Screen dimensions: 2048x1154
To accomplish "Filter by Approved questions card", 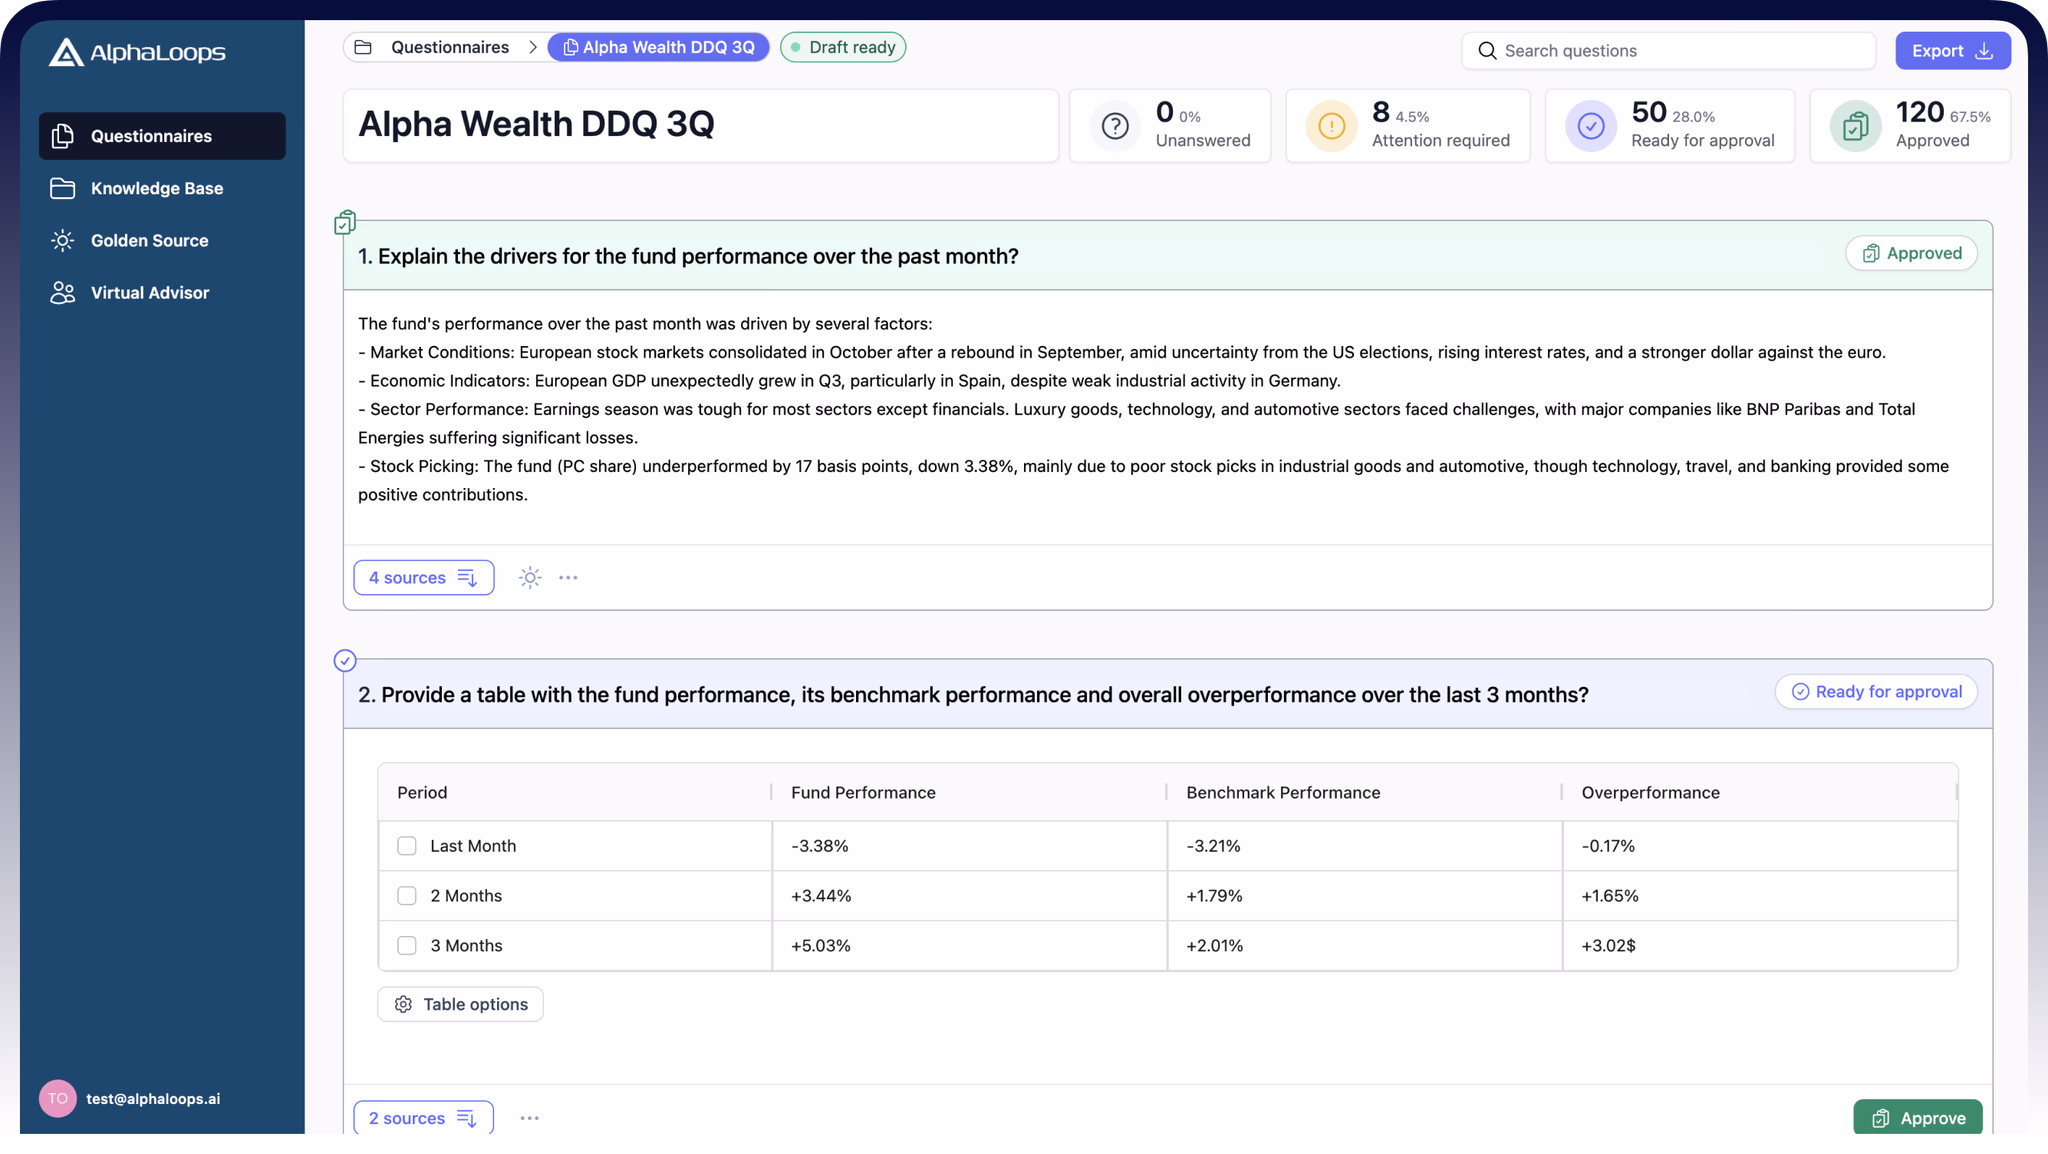I will [x=1910, y=126].
